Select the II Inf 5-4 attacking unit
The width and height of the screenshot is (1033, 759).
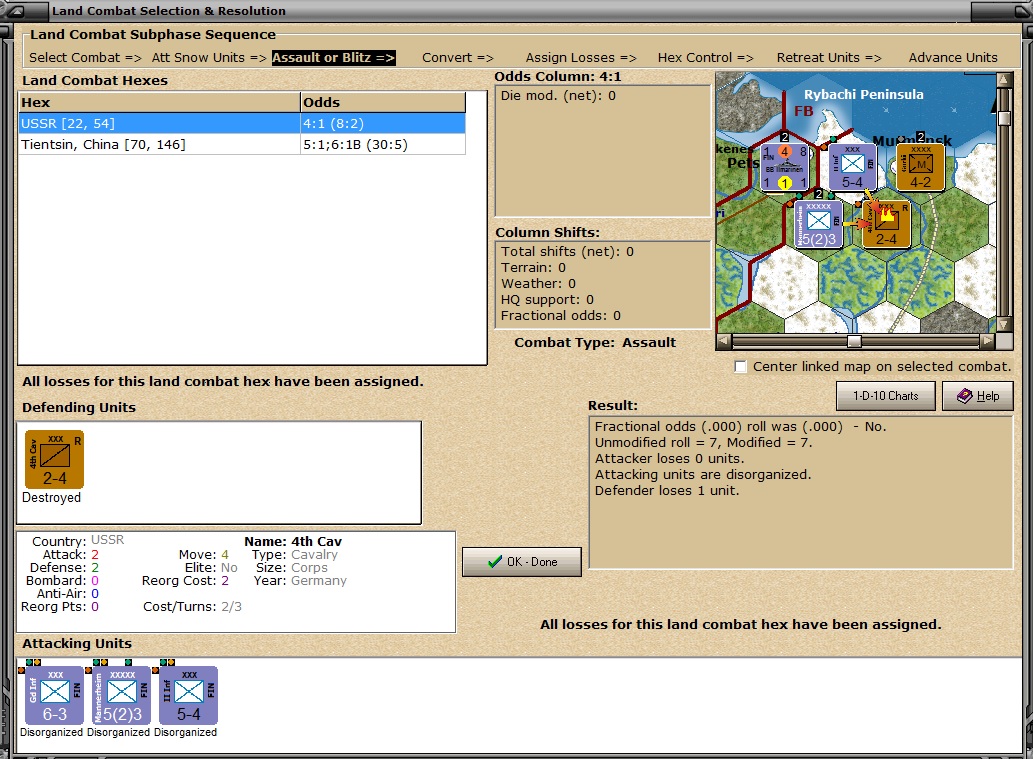[188, 695]
